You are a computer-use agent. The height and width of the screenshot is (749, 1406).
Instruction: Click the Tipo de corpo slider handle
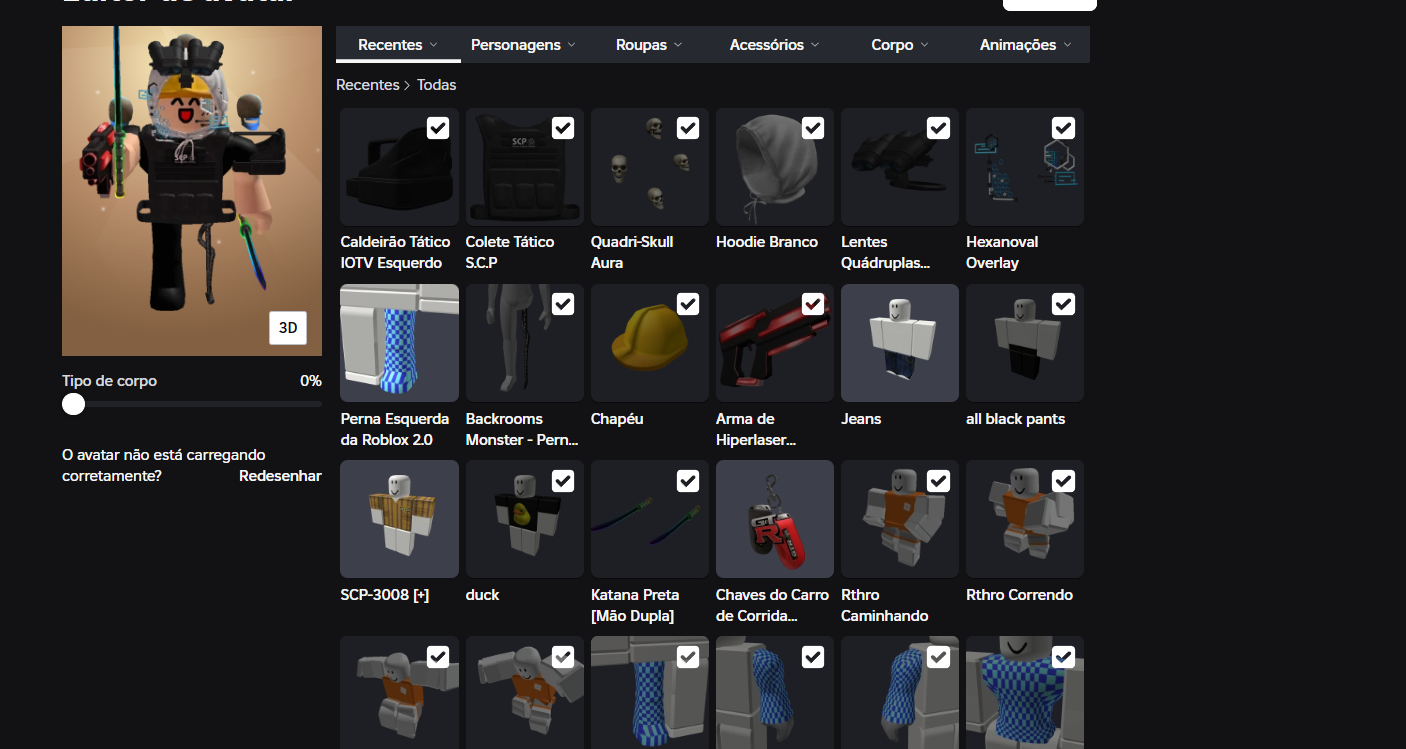pos(73,404)
